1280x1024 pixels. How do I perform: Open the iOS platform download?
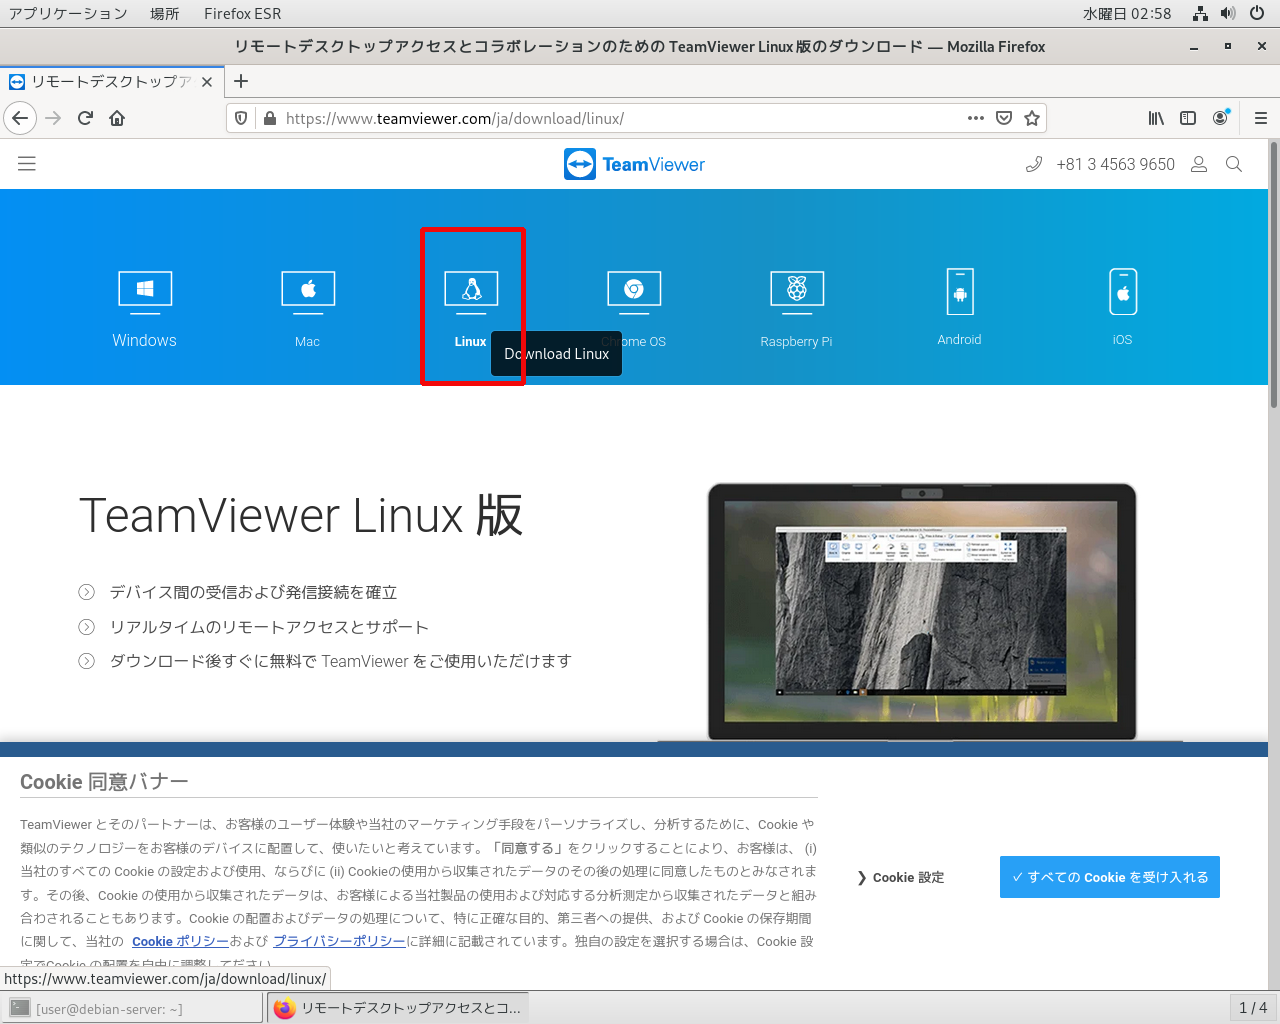point(1123,293)
